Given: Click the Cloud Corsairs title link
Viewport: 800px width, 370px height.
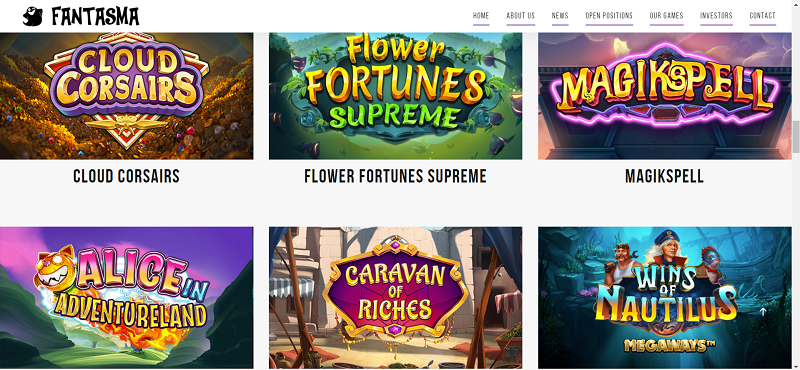Looking at the screenshot, I should point(127,176).
